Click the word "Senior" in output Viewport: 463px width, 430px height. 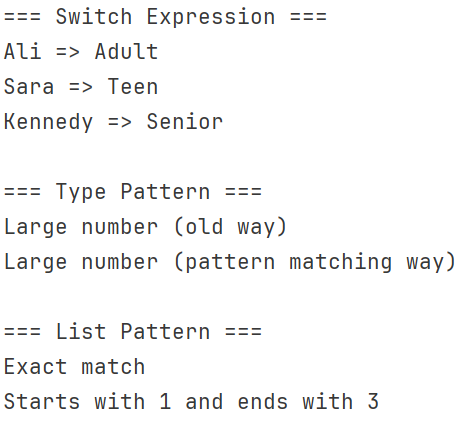coord(185,122)
